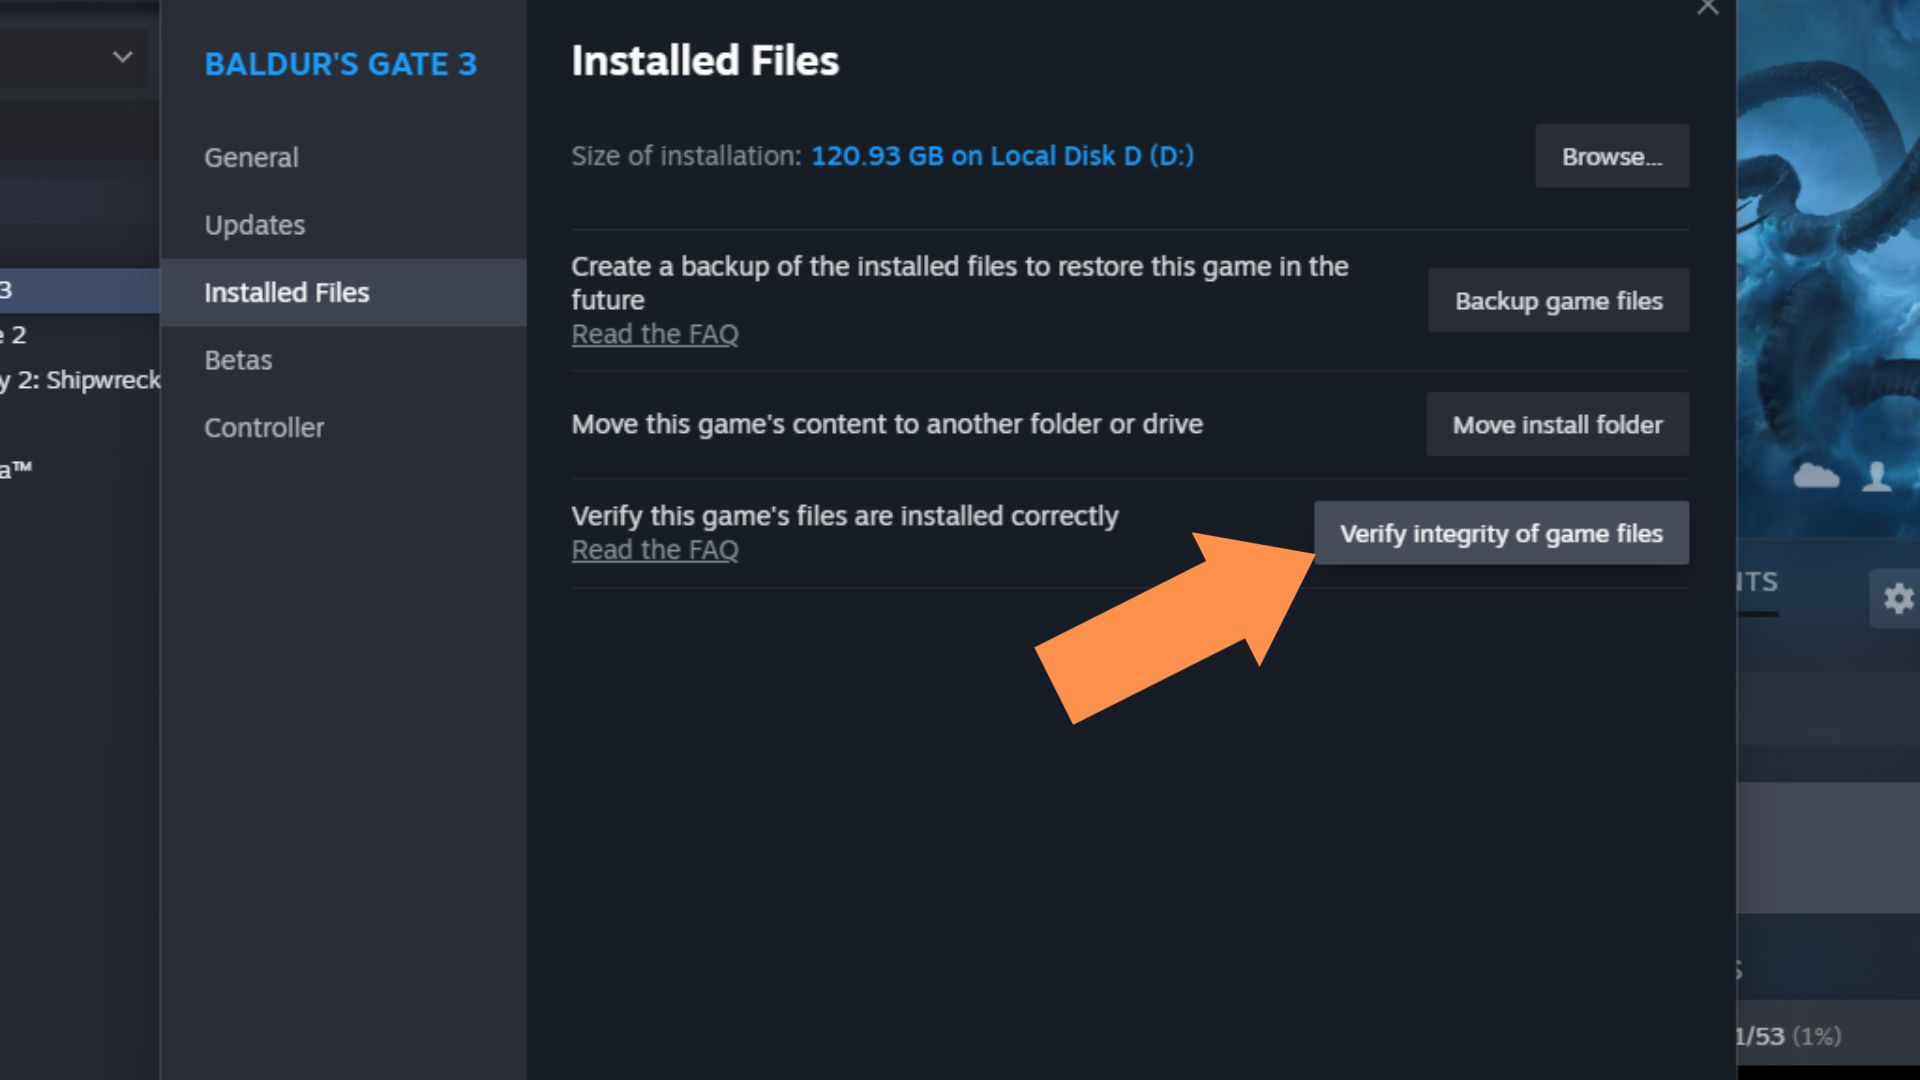The image size is (1920, 1080).
Task: Click the settings gear icon
Action: [x=1896, y=600]
